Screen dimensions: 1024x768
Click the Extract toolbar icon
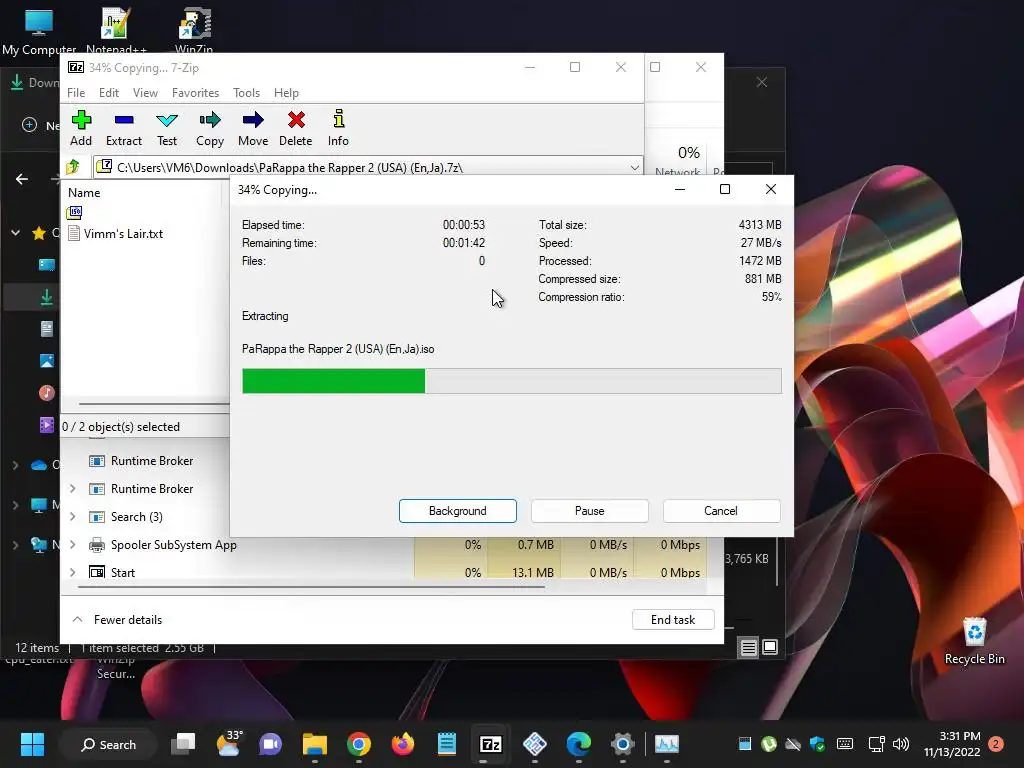[x=123, y=128]
